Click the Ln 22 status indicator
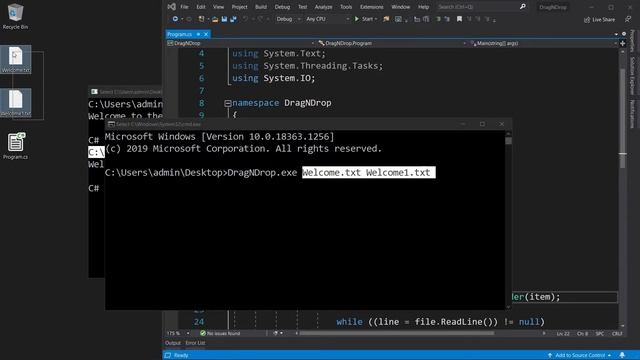 tap(563, 334)
